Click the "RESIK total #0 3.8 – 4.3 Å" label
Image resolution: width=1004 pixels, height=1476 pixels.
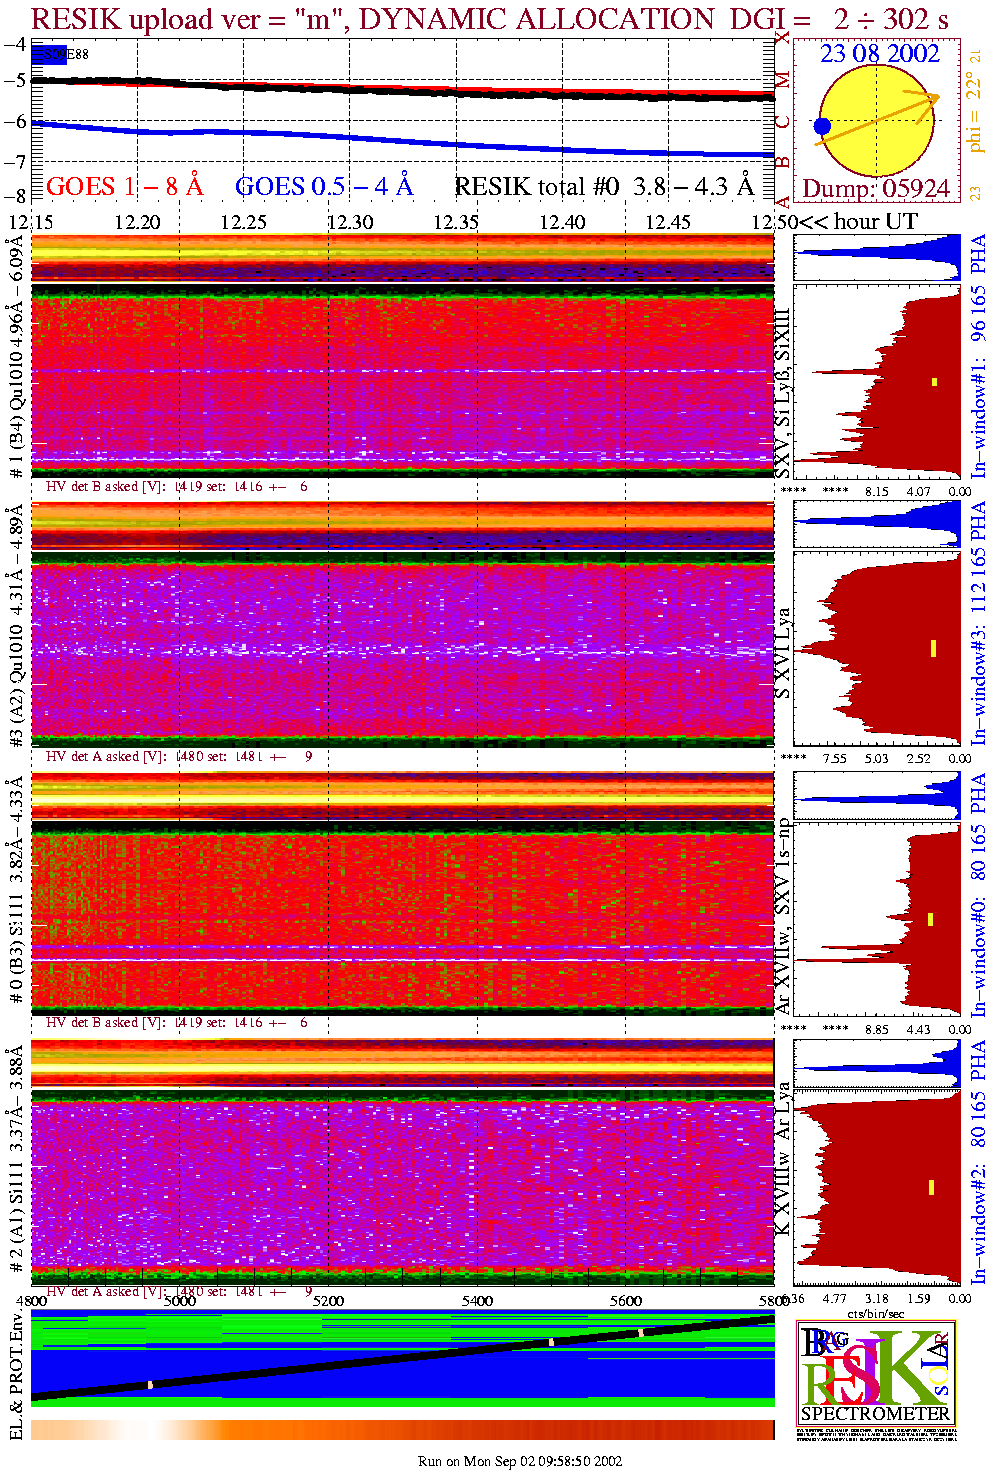[604, 187]
